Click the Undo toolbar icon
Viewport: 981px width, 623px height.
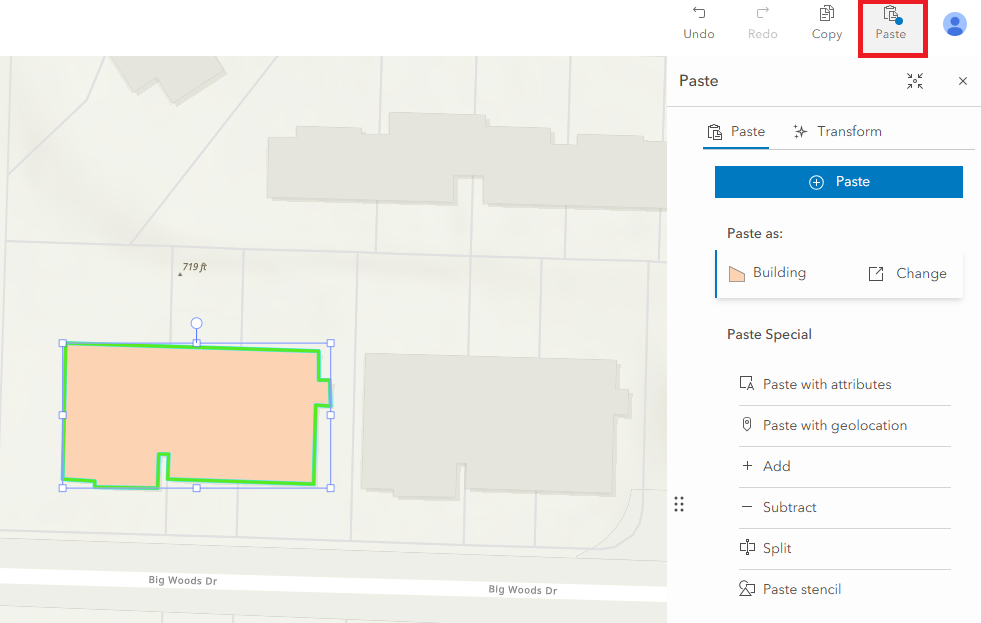click(698, 23)
